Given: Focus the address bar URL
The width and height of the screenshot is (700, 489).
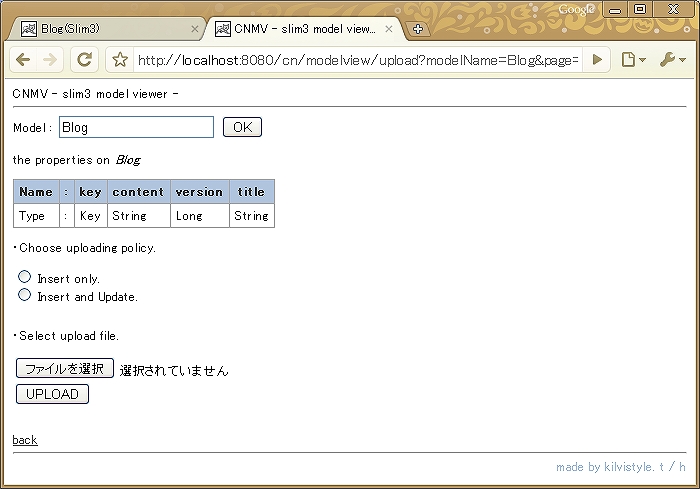Looking at the screenshot, I should (358, 60).
